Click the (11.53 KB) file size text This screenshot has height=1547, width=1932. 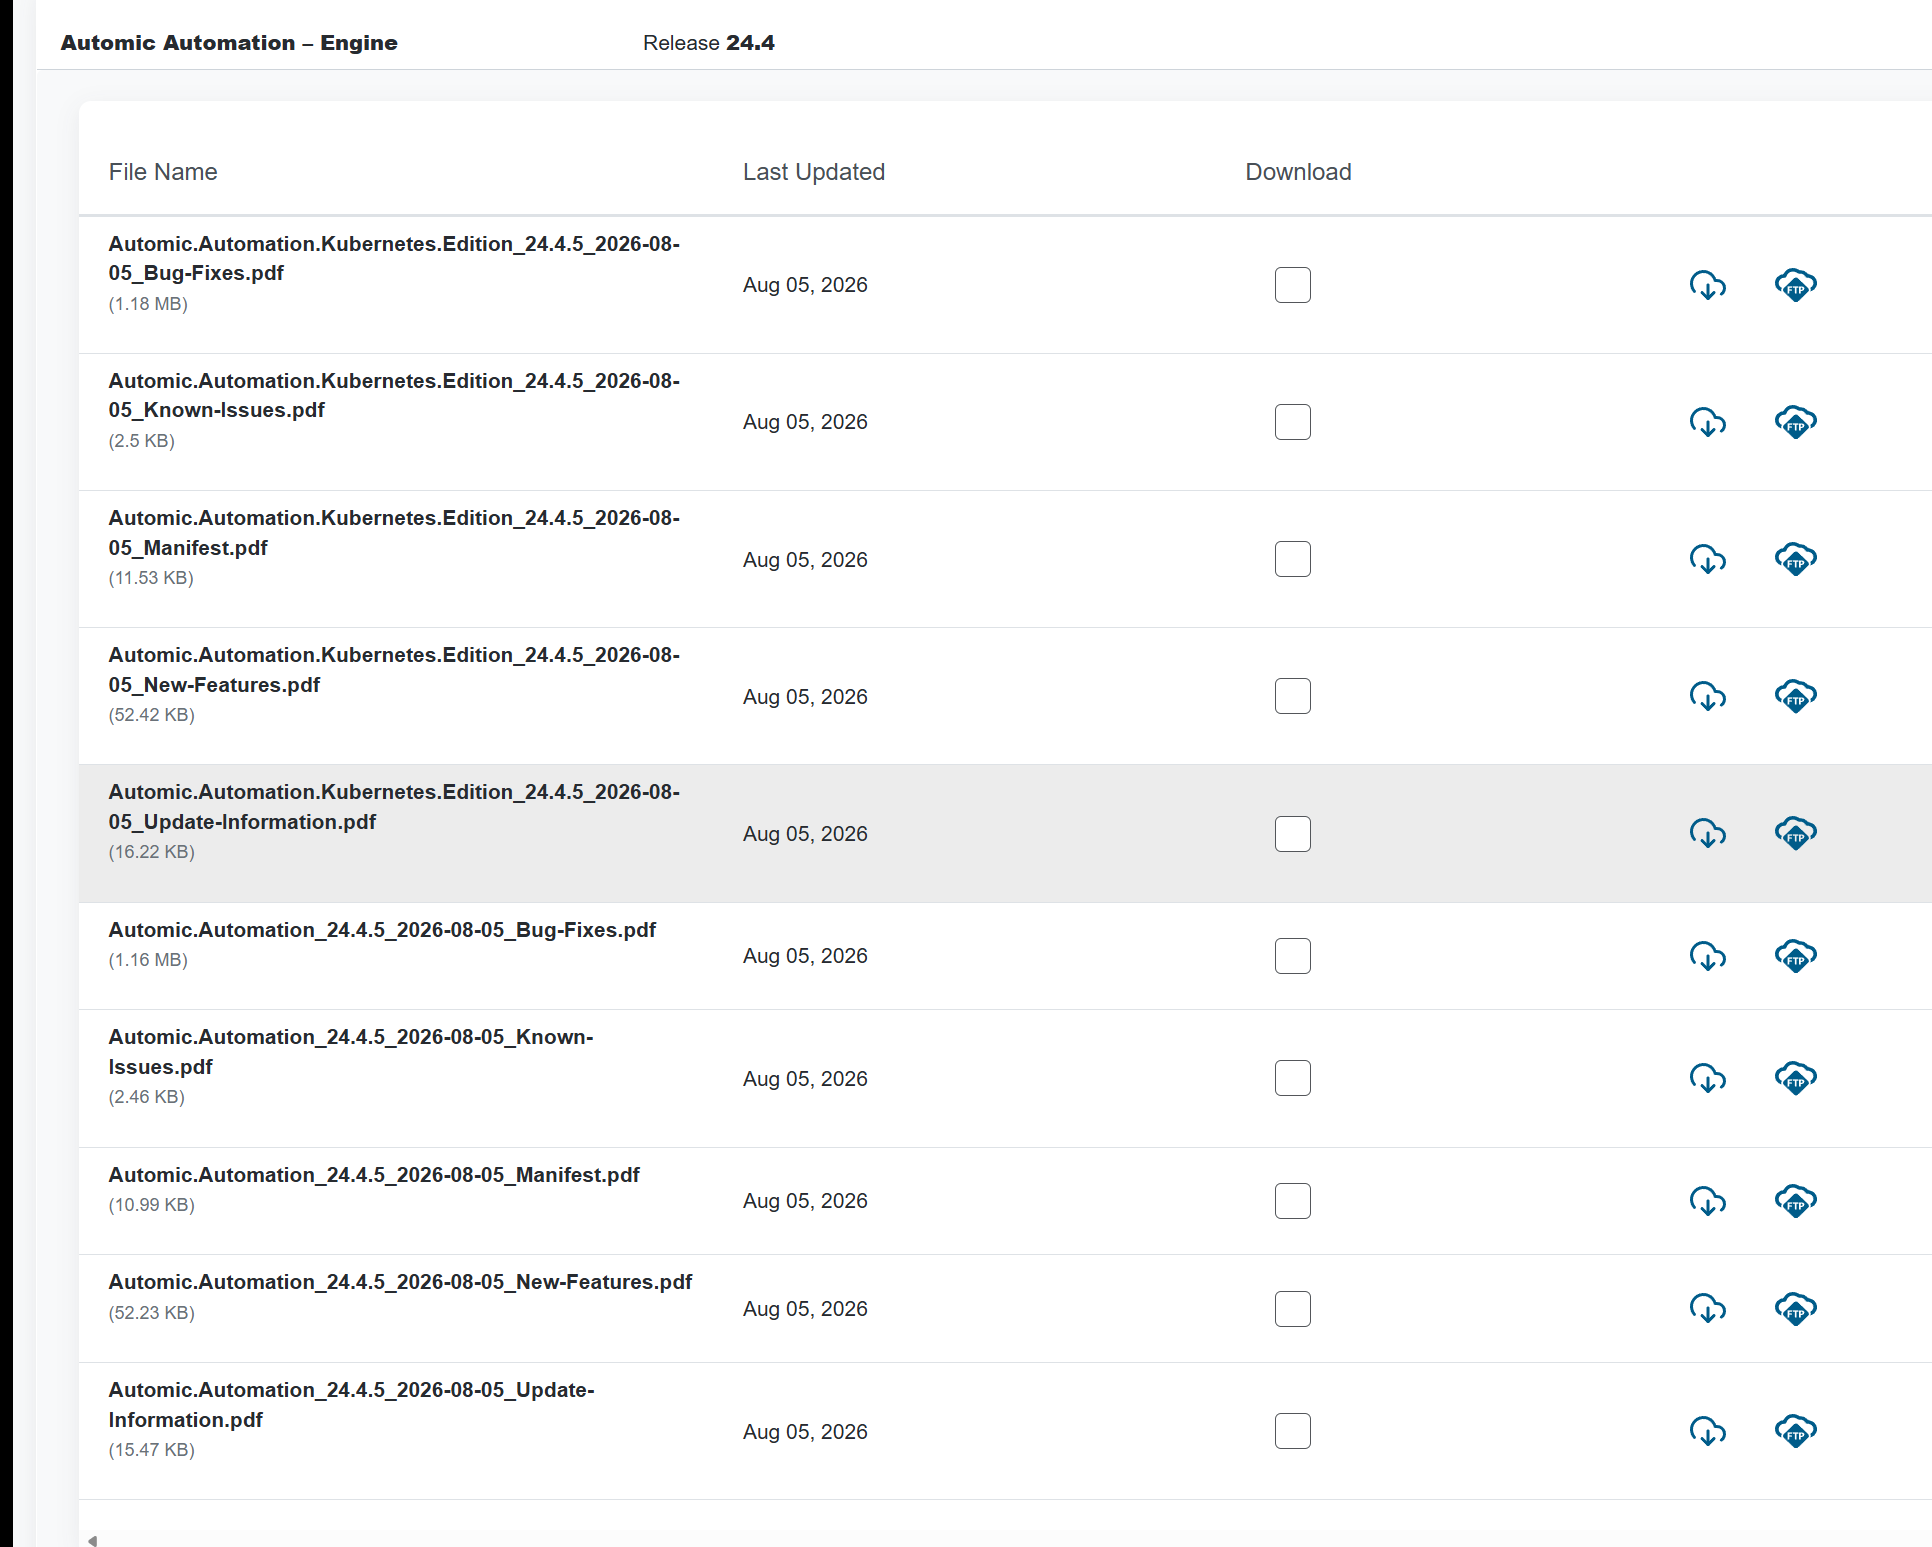[151, 578]
